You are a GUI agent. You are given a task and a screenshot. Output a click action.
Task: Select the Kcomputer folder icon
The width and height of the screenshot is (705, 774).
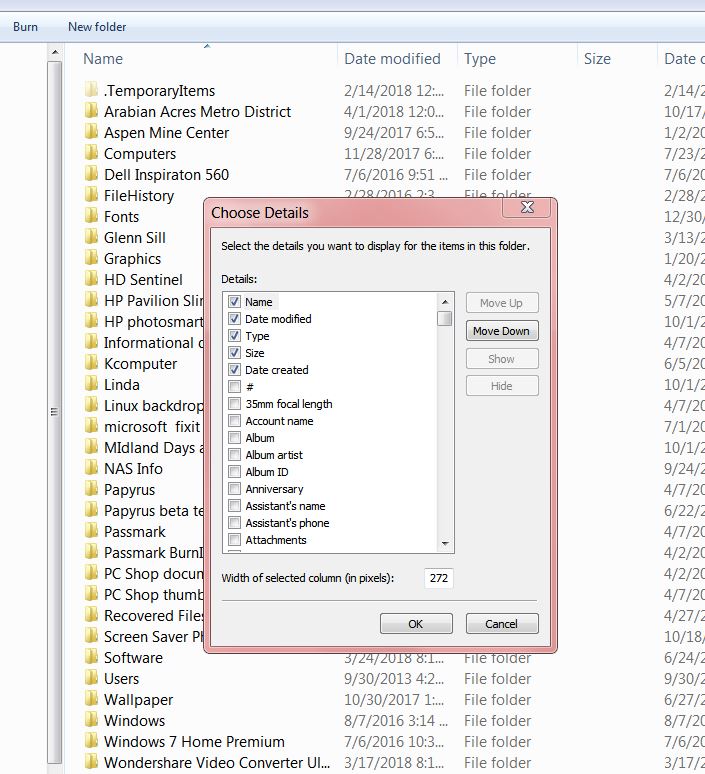click(x=91, y=363)
